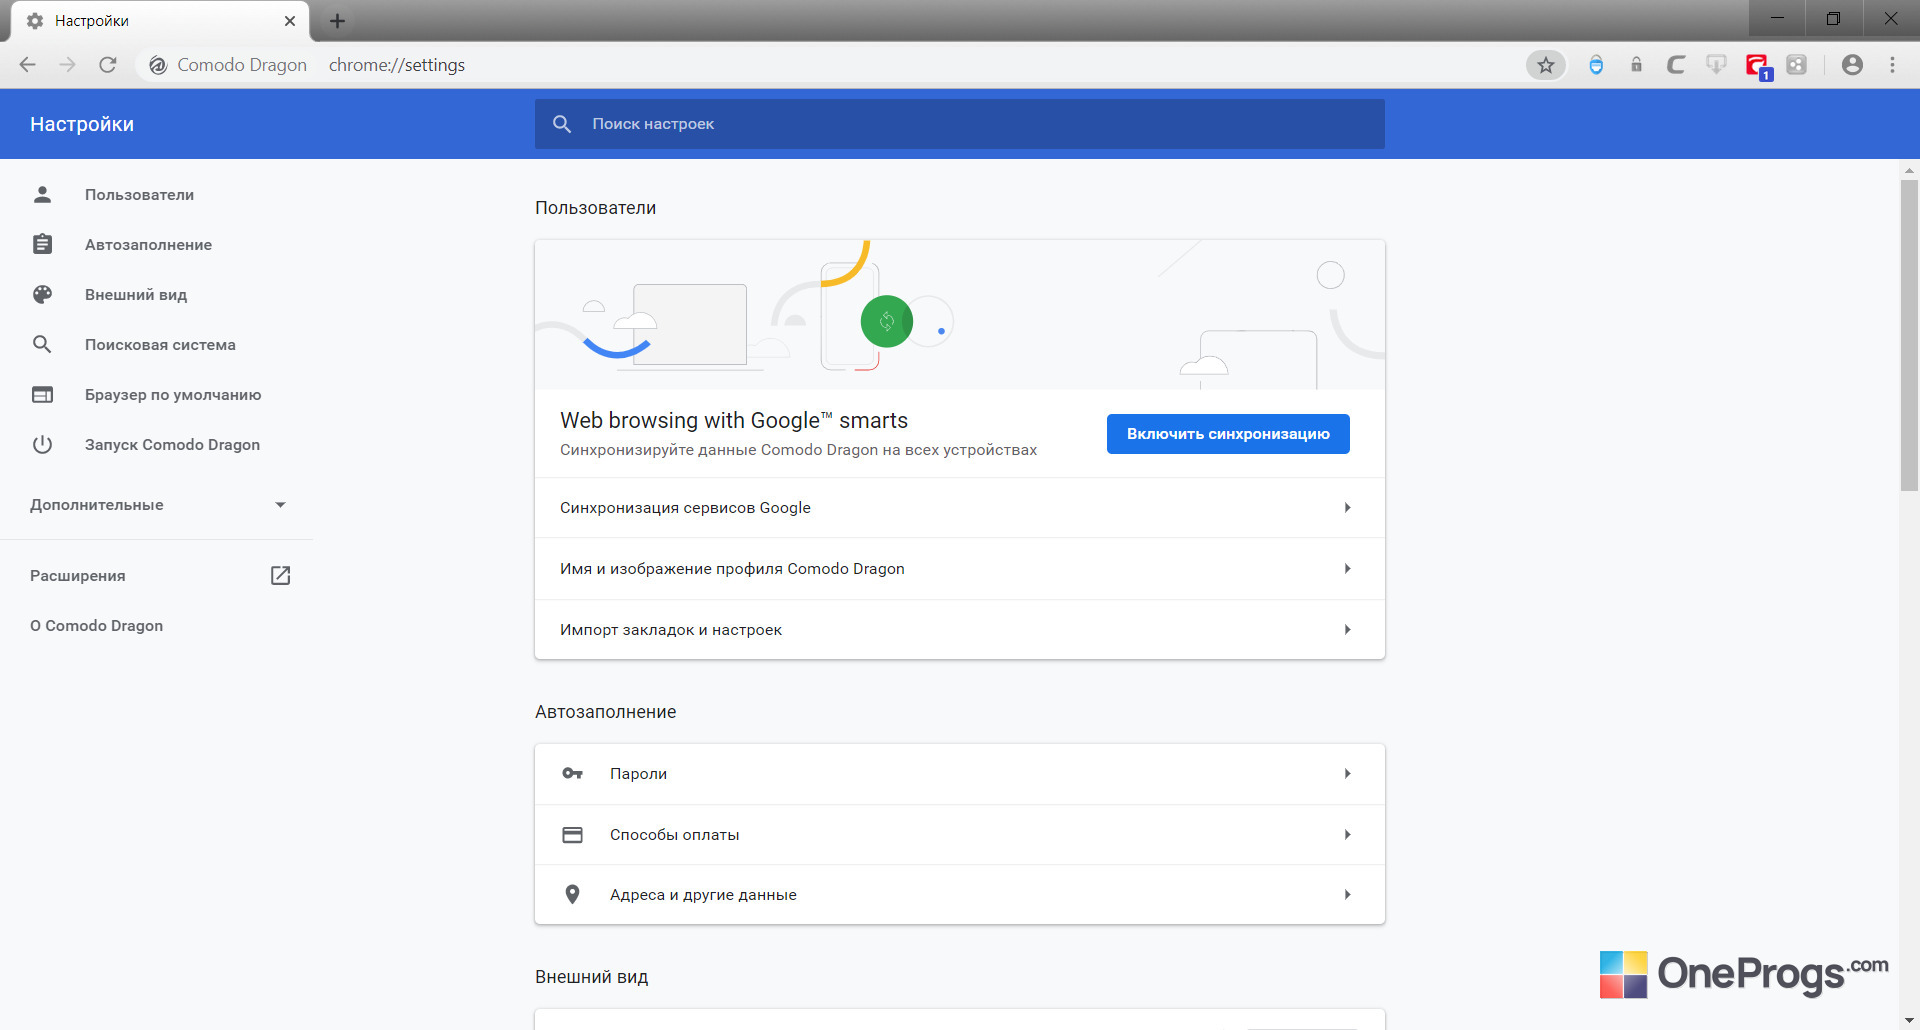Open the user profile avatar menu
1920x1030 pixels.
tap(1852, 65)
